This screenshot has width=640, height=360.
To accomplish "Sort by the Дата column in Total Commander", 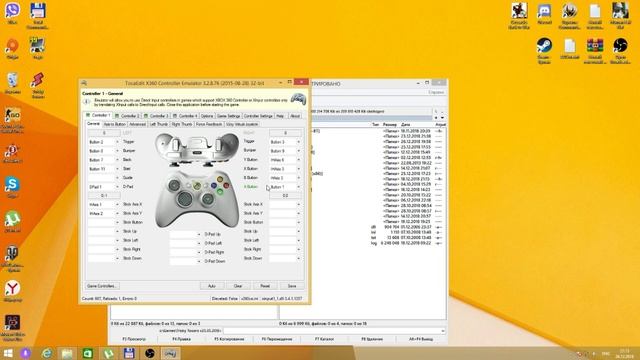I will pyautogui.click(x=405, y=124).
